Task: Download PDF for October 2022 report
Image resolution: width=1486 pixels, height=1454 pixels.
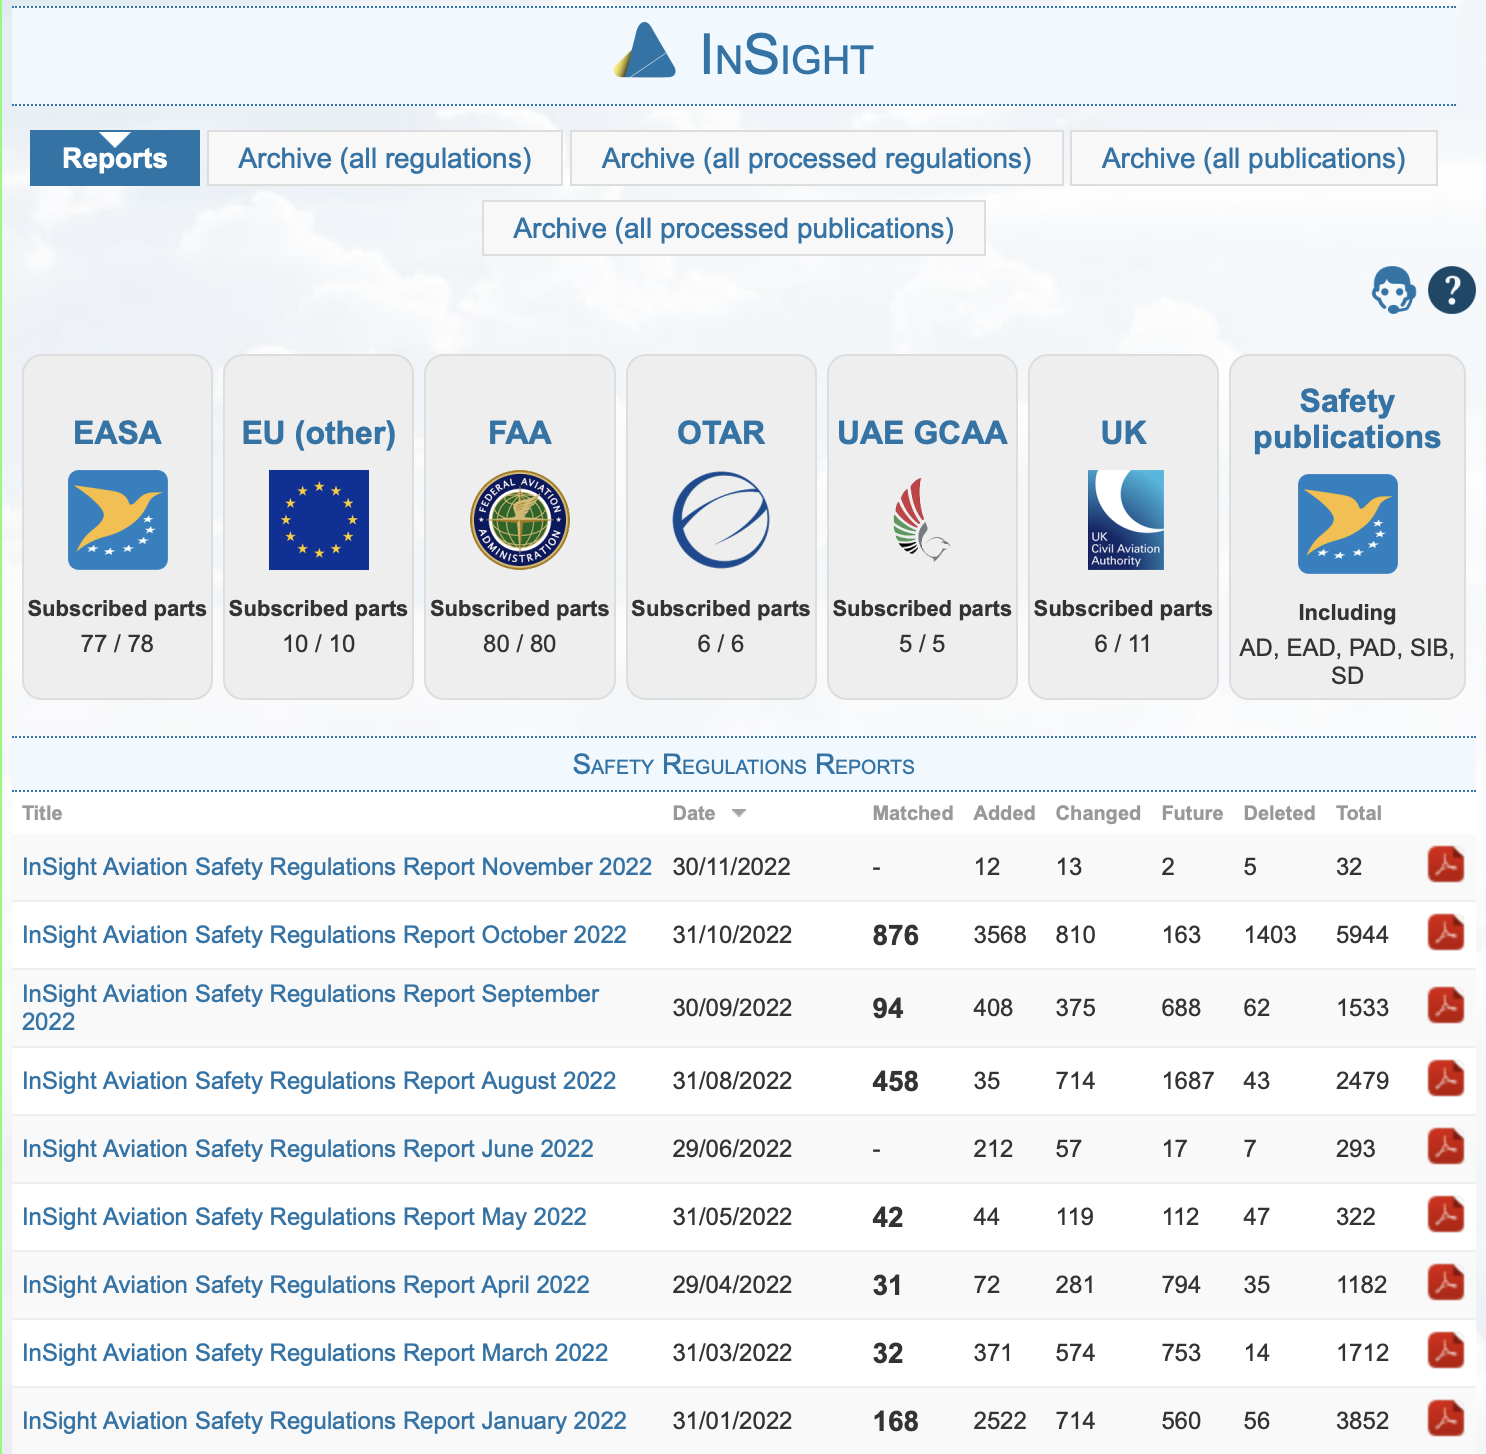Action: point(1446,933)
